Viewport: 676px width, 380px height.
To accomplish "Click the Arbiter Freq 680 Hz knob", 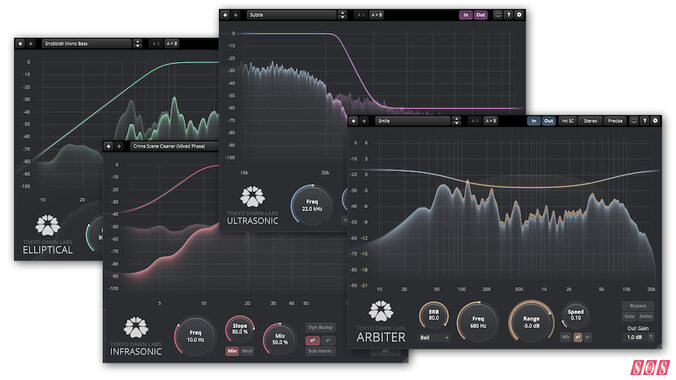I will [478, 322].
